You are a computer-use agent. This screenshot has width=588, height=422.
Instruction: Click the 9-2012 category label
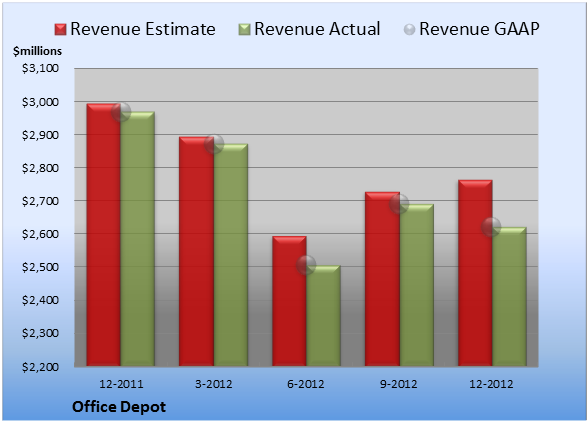[x=399, y=384]
